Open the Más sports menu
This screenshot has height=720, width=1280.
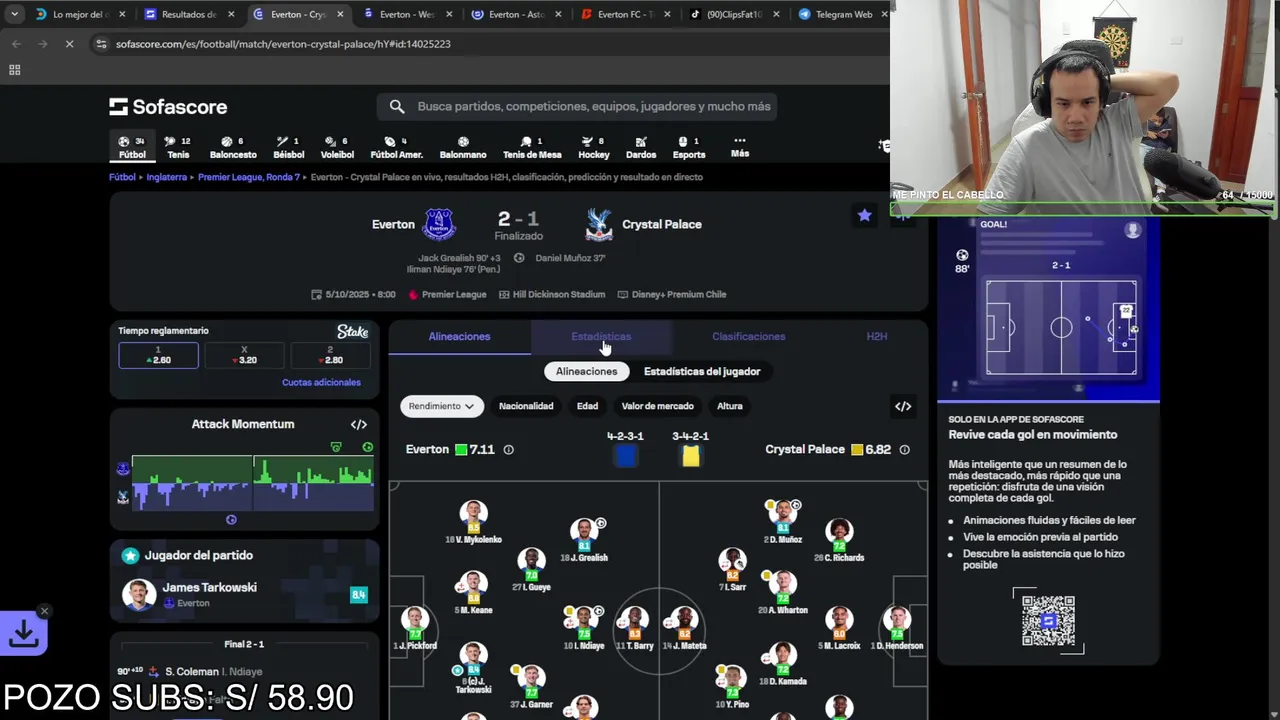tap(740, 147)
